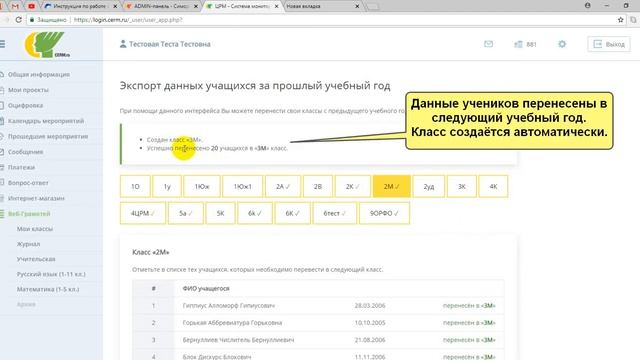The image size is (640, 360).
Task: Click birth date 10.10.2005
Action: click(370, 322)
